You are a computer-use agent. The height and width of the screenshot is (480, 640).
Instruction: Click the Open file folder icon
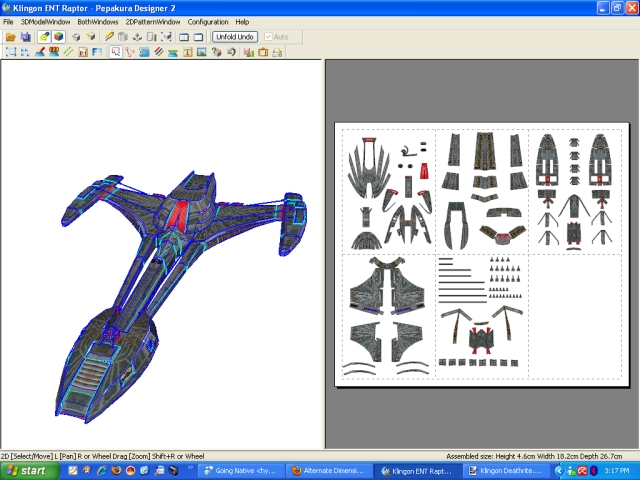coord(11,37)
